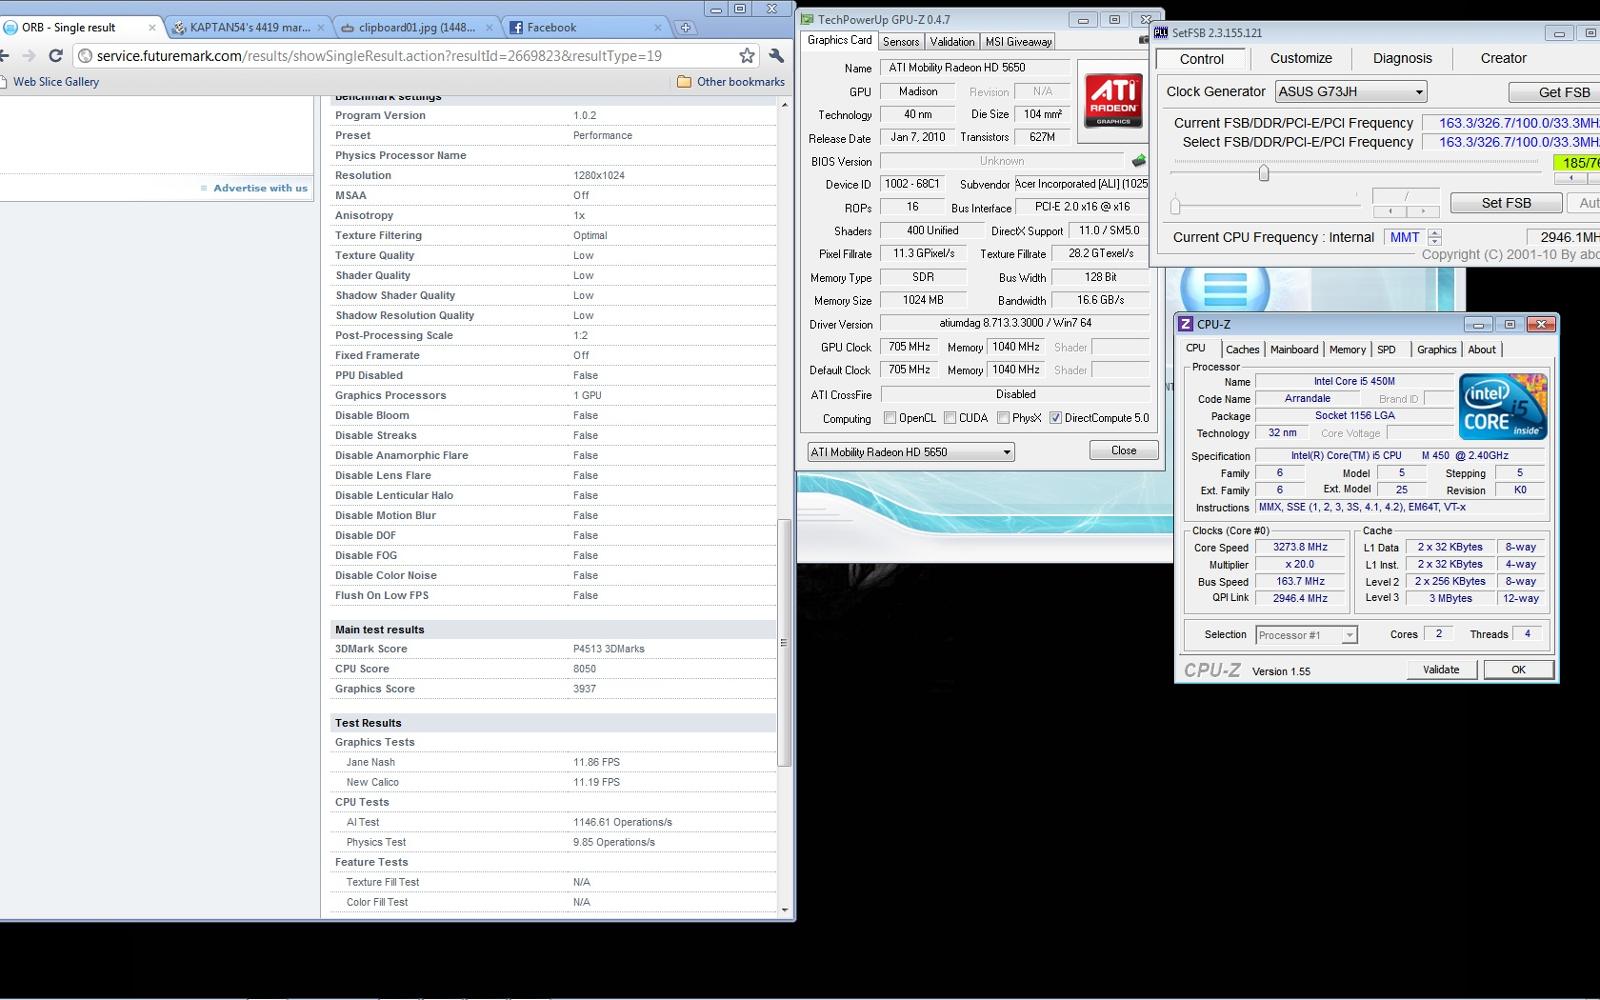Screen dimensions: 1600x1000
Task: Click the Facebook favicon on its tab
Action: (516, 28)
